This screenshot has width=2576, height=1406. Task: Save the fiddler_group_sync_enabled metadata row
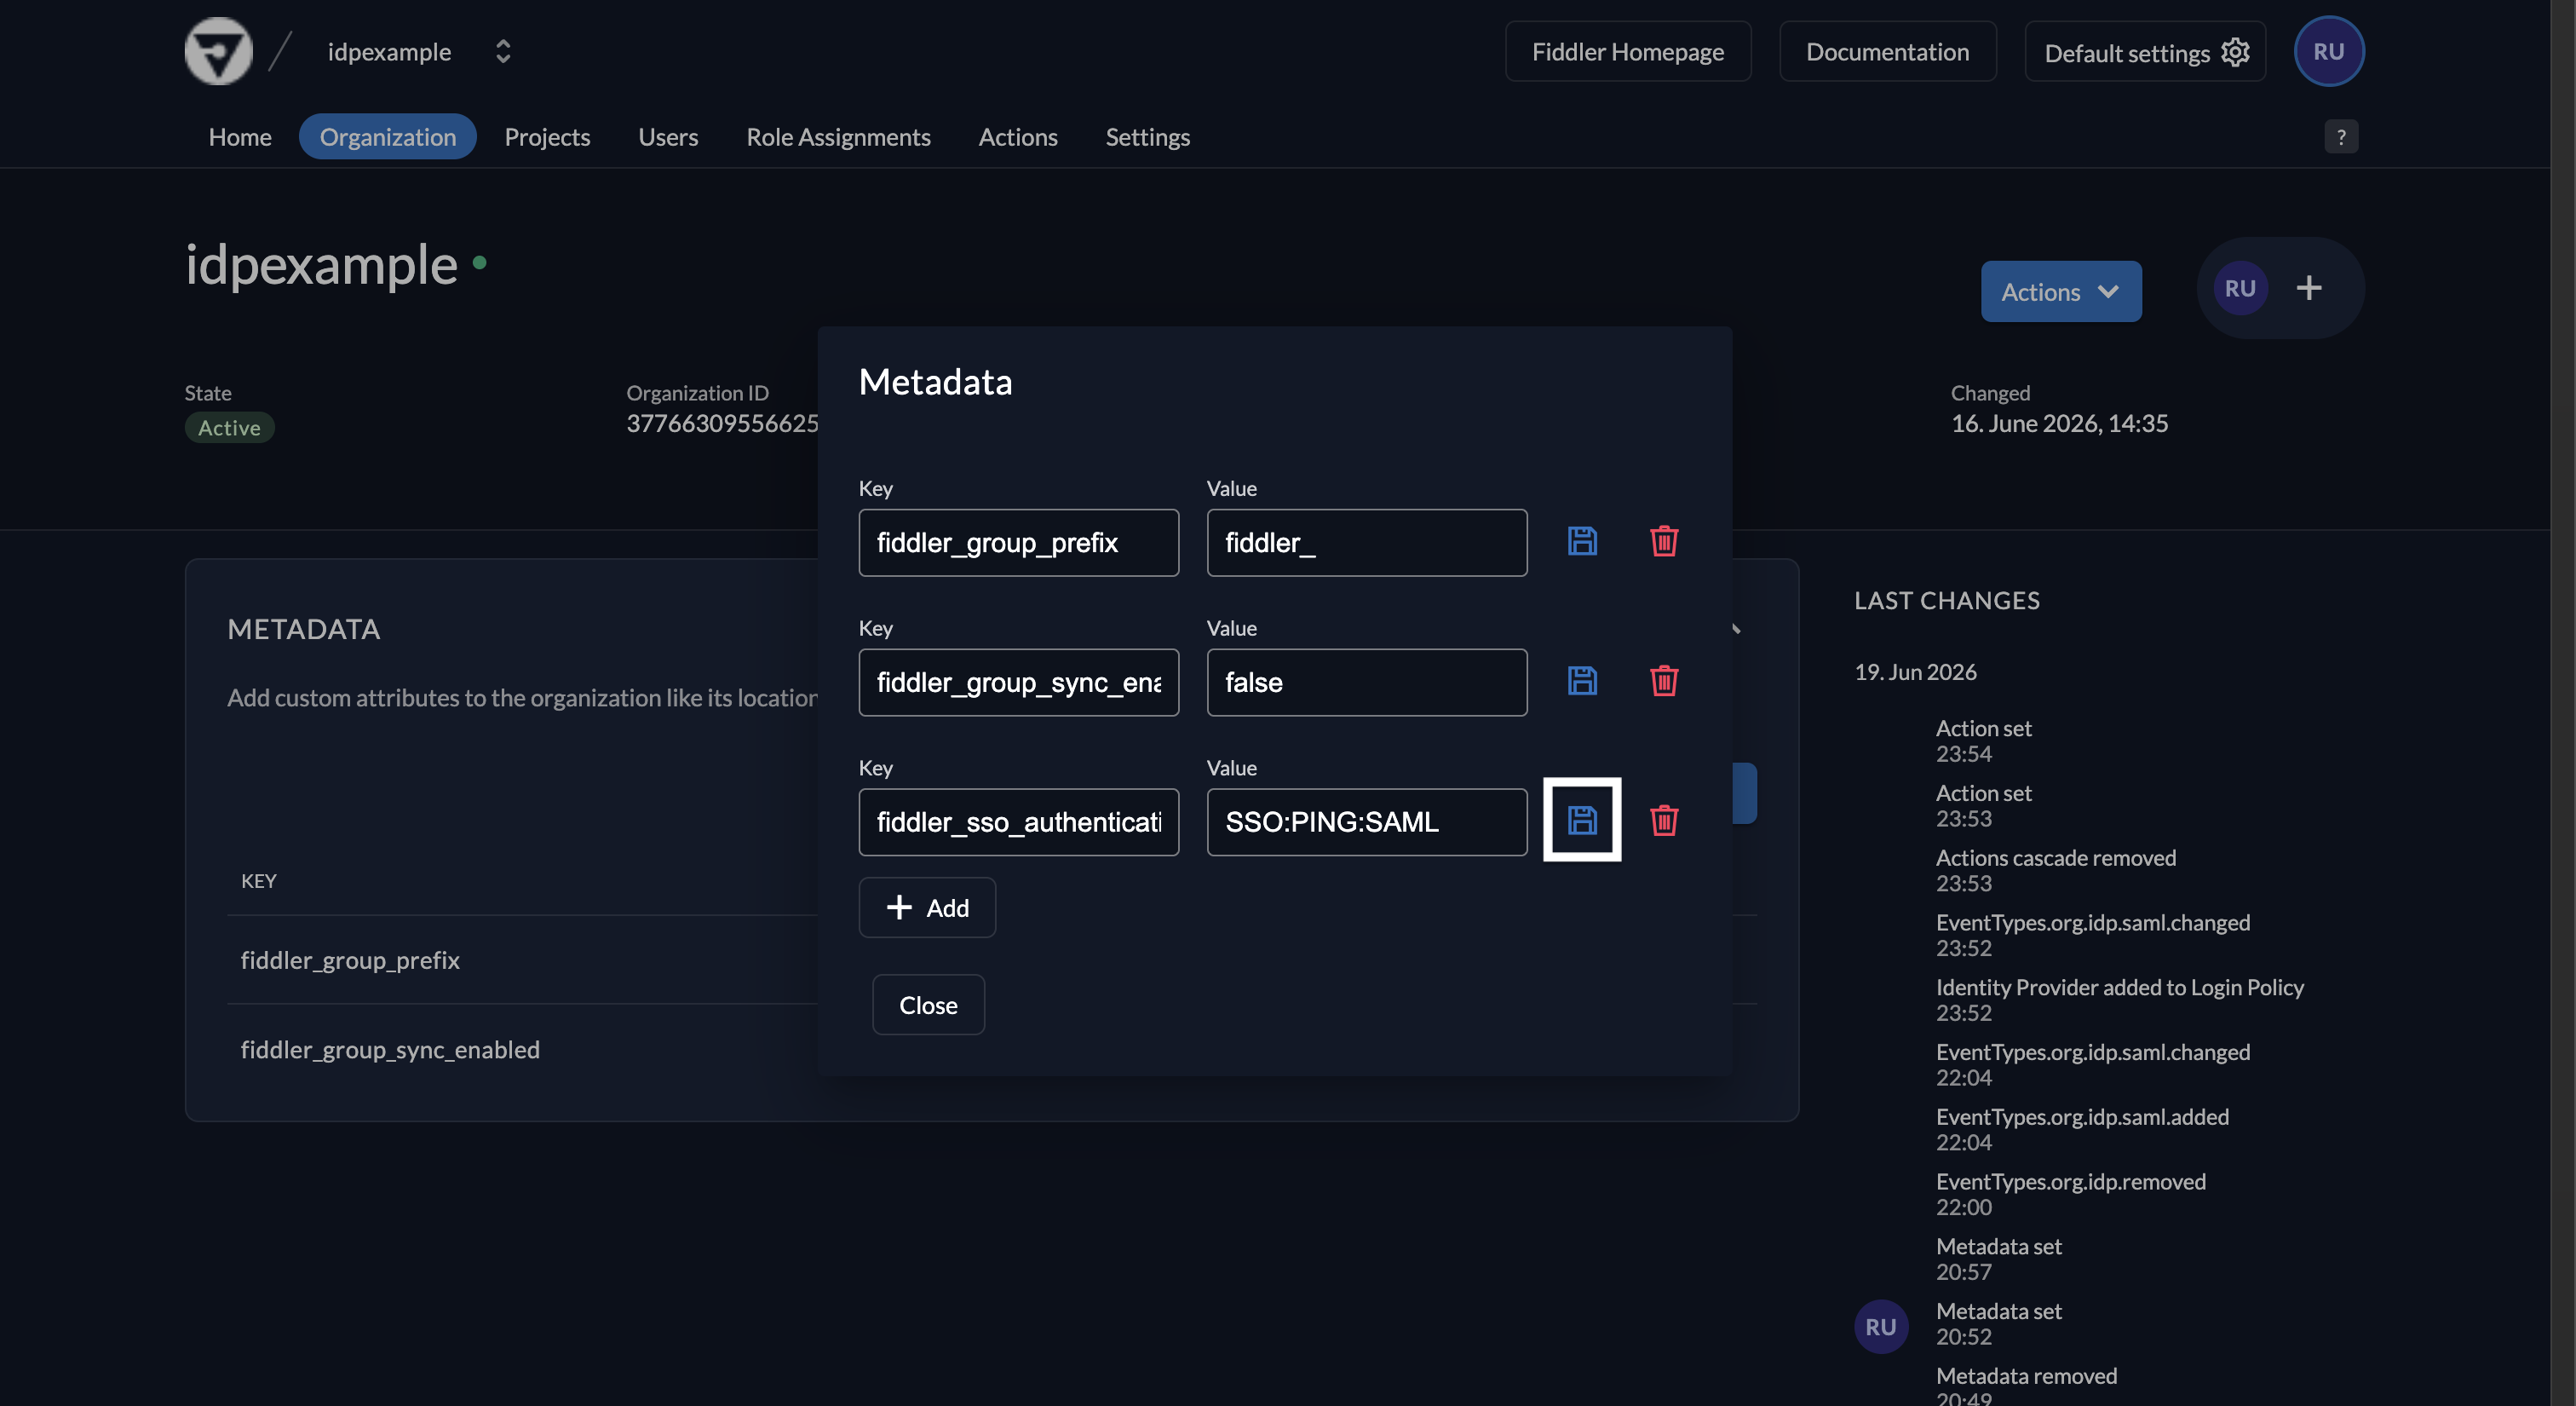[x=1582, y=681]
